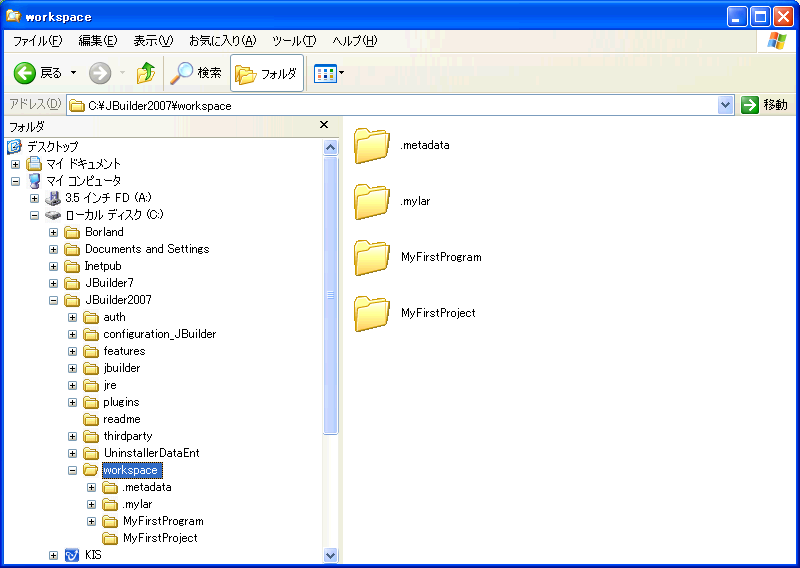Click the folder tree scrollbar down arrow
This screenshot has width=800, height=568.
click(331, 555)
